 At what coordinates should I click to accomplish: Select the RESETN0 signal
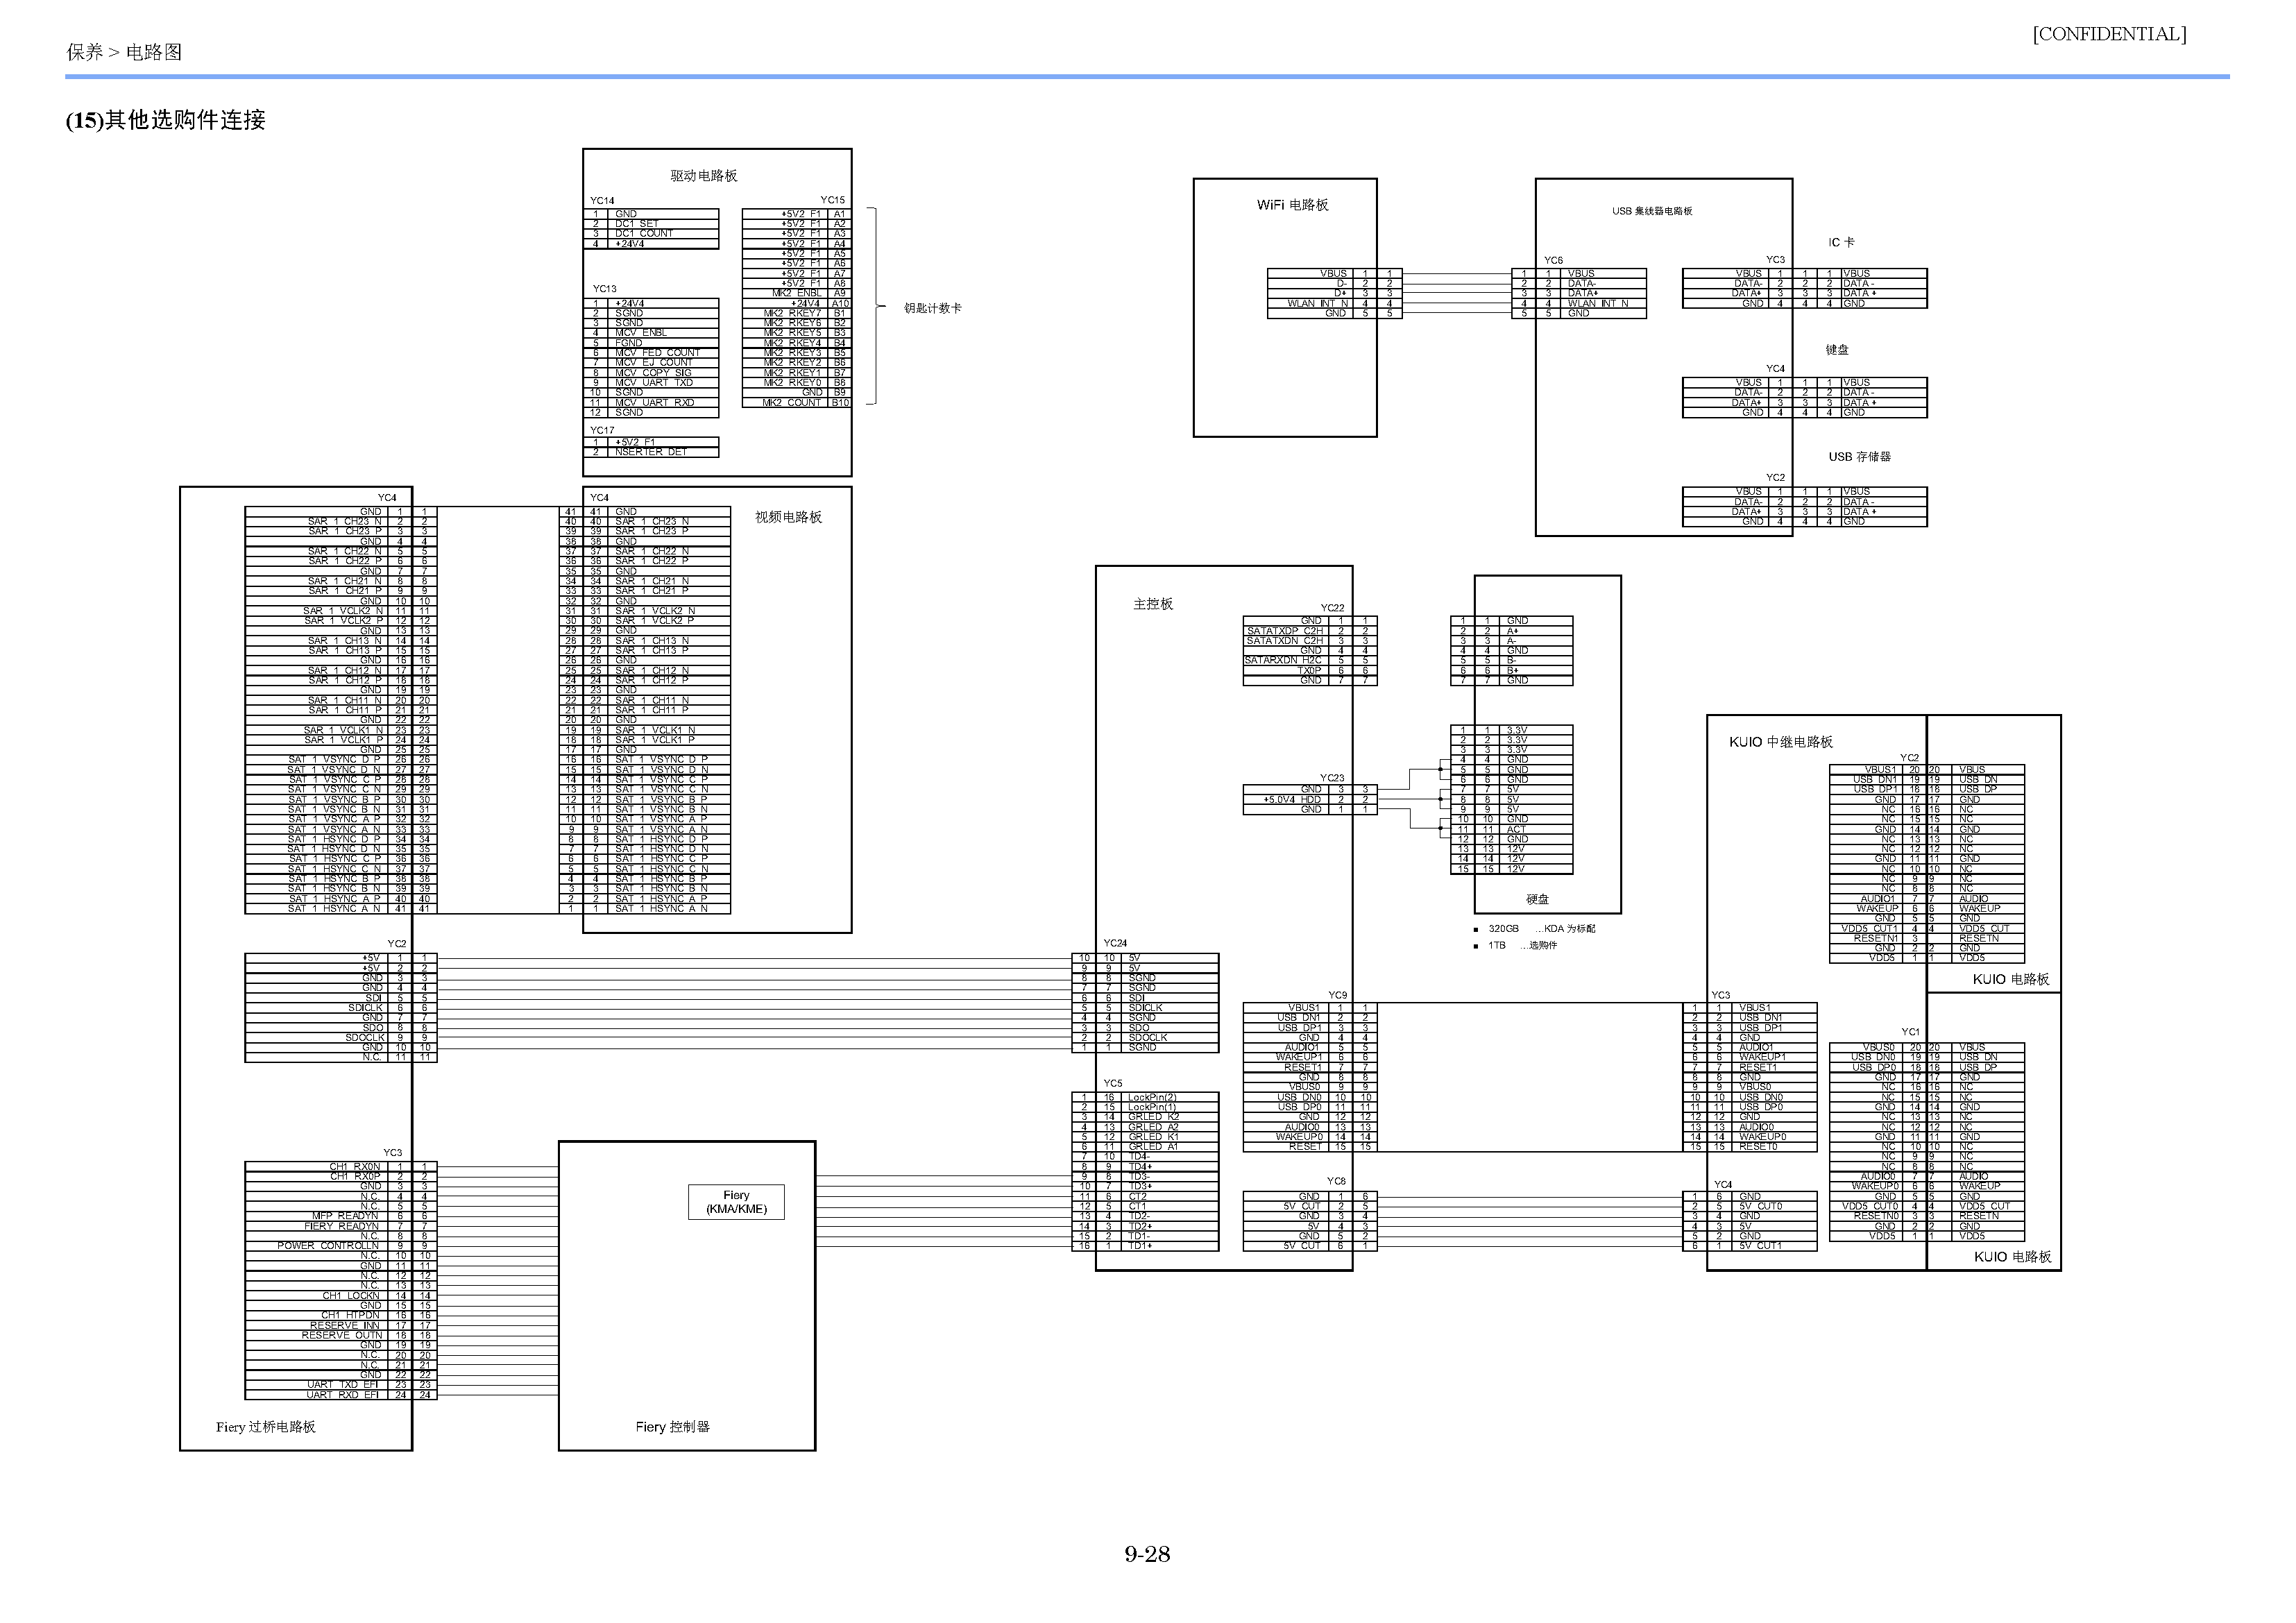(x=1876, y=1216)
